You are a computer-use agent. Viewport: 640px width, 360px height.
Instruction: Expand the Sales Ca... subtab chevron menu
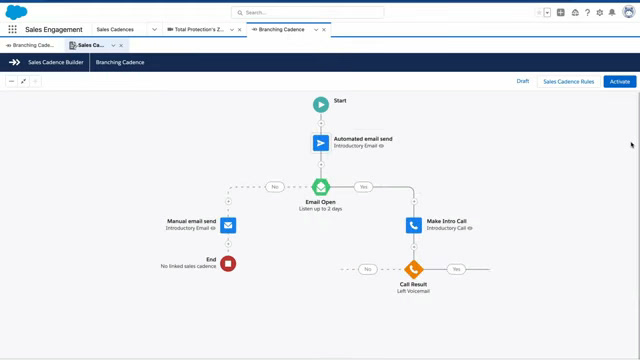click(x=113, y=46)
